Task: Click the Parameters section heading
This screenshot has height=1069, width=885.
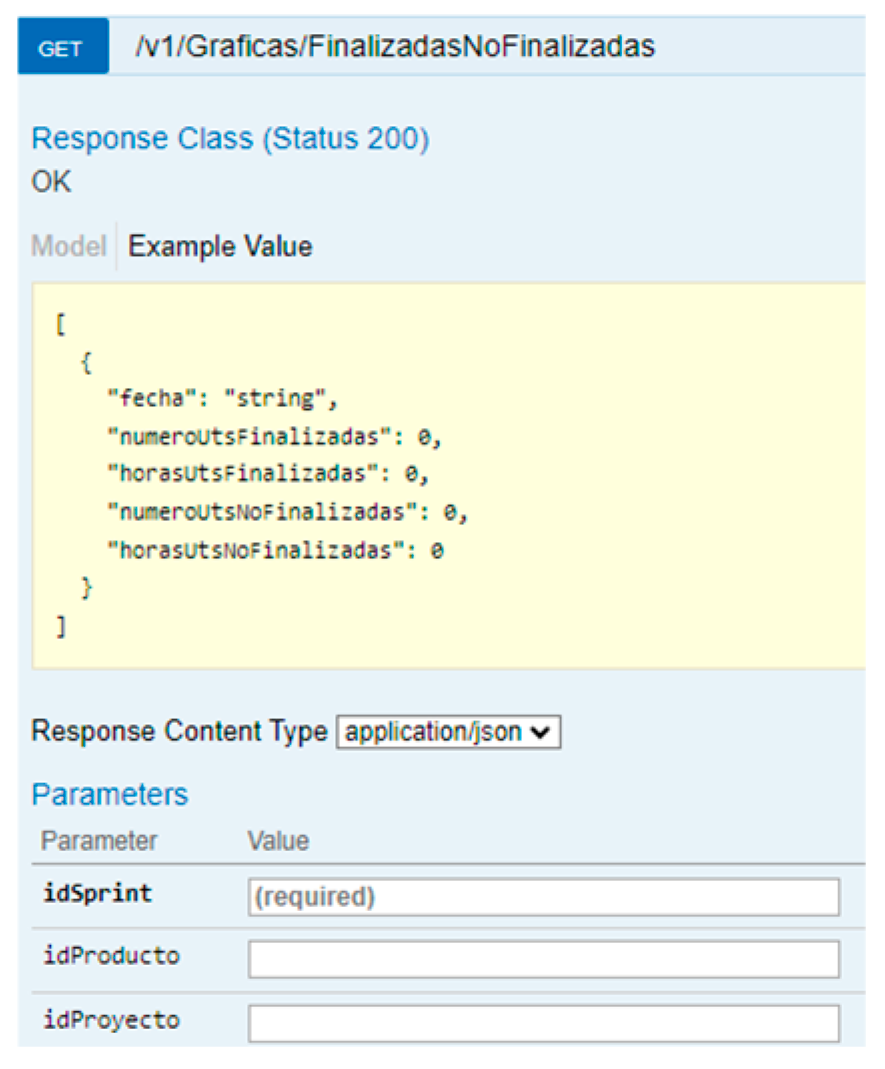Action: click(110, 794)
